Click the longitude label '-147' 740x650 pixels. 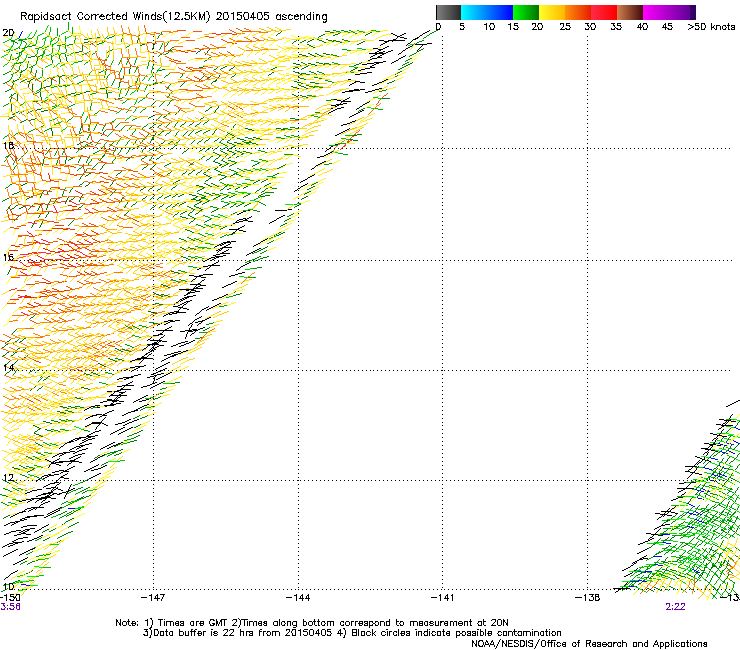point(153,598)
